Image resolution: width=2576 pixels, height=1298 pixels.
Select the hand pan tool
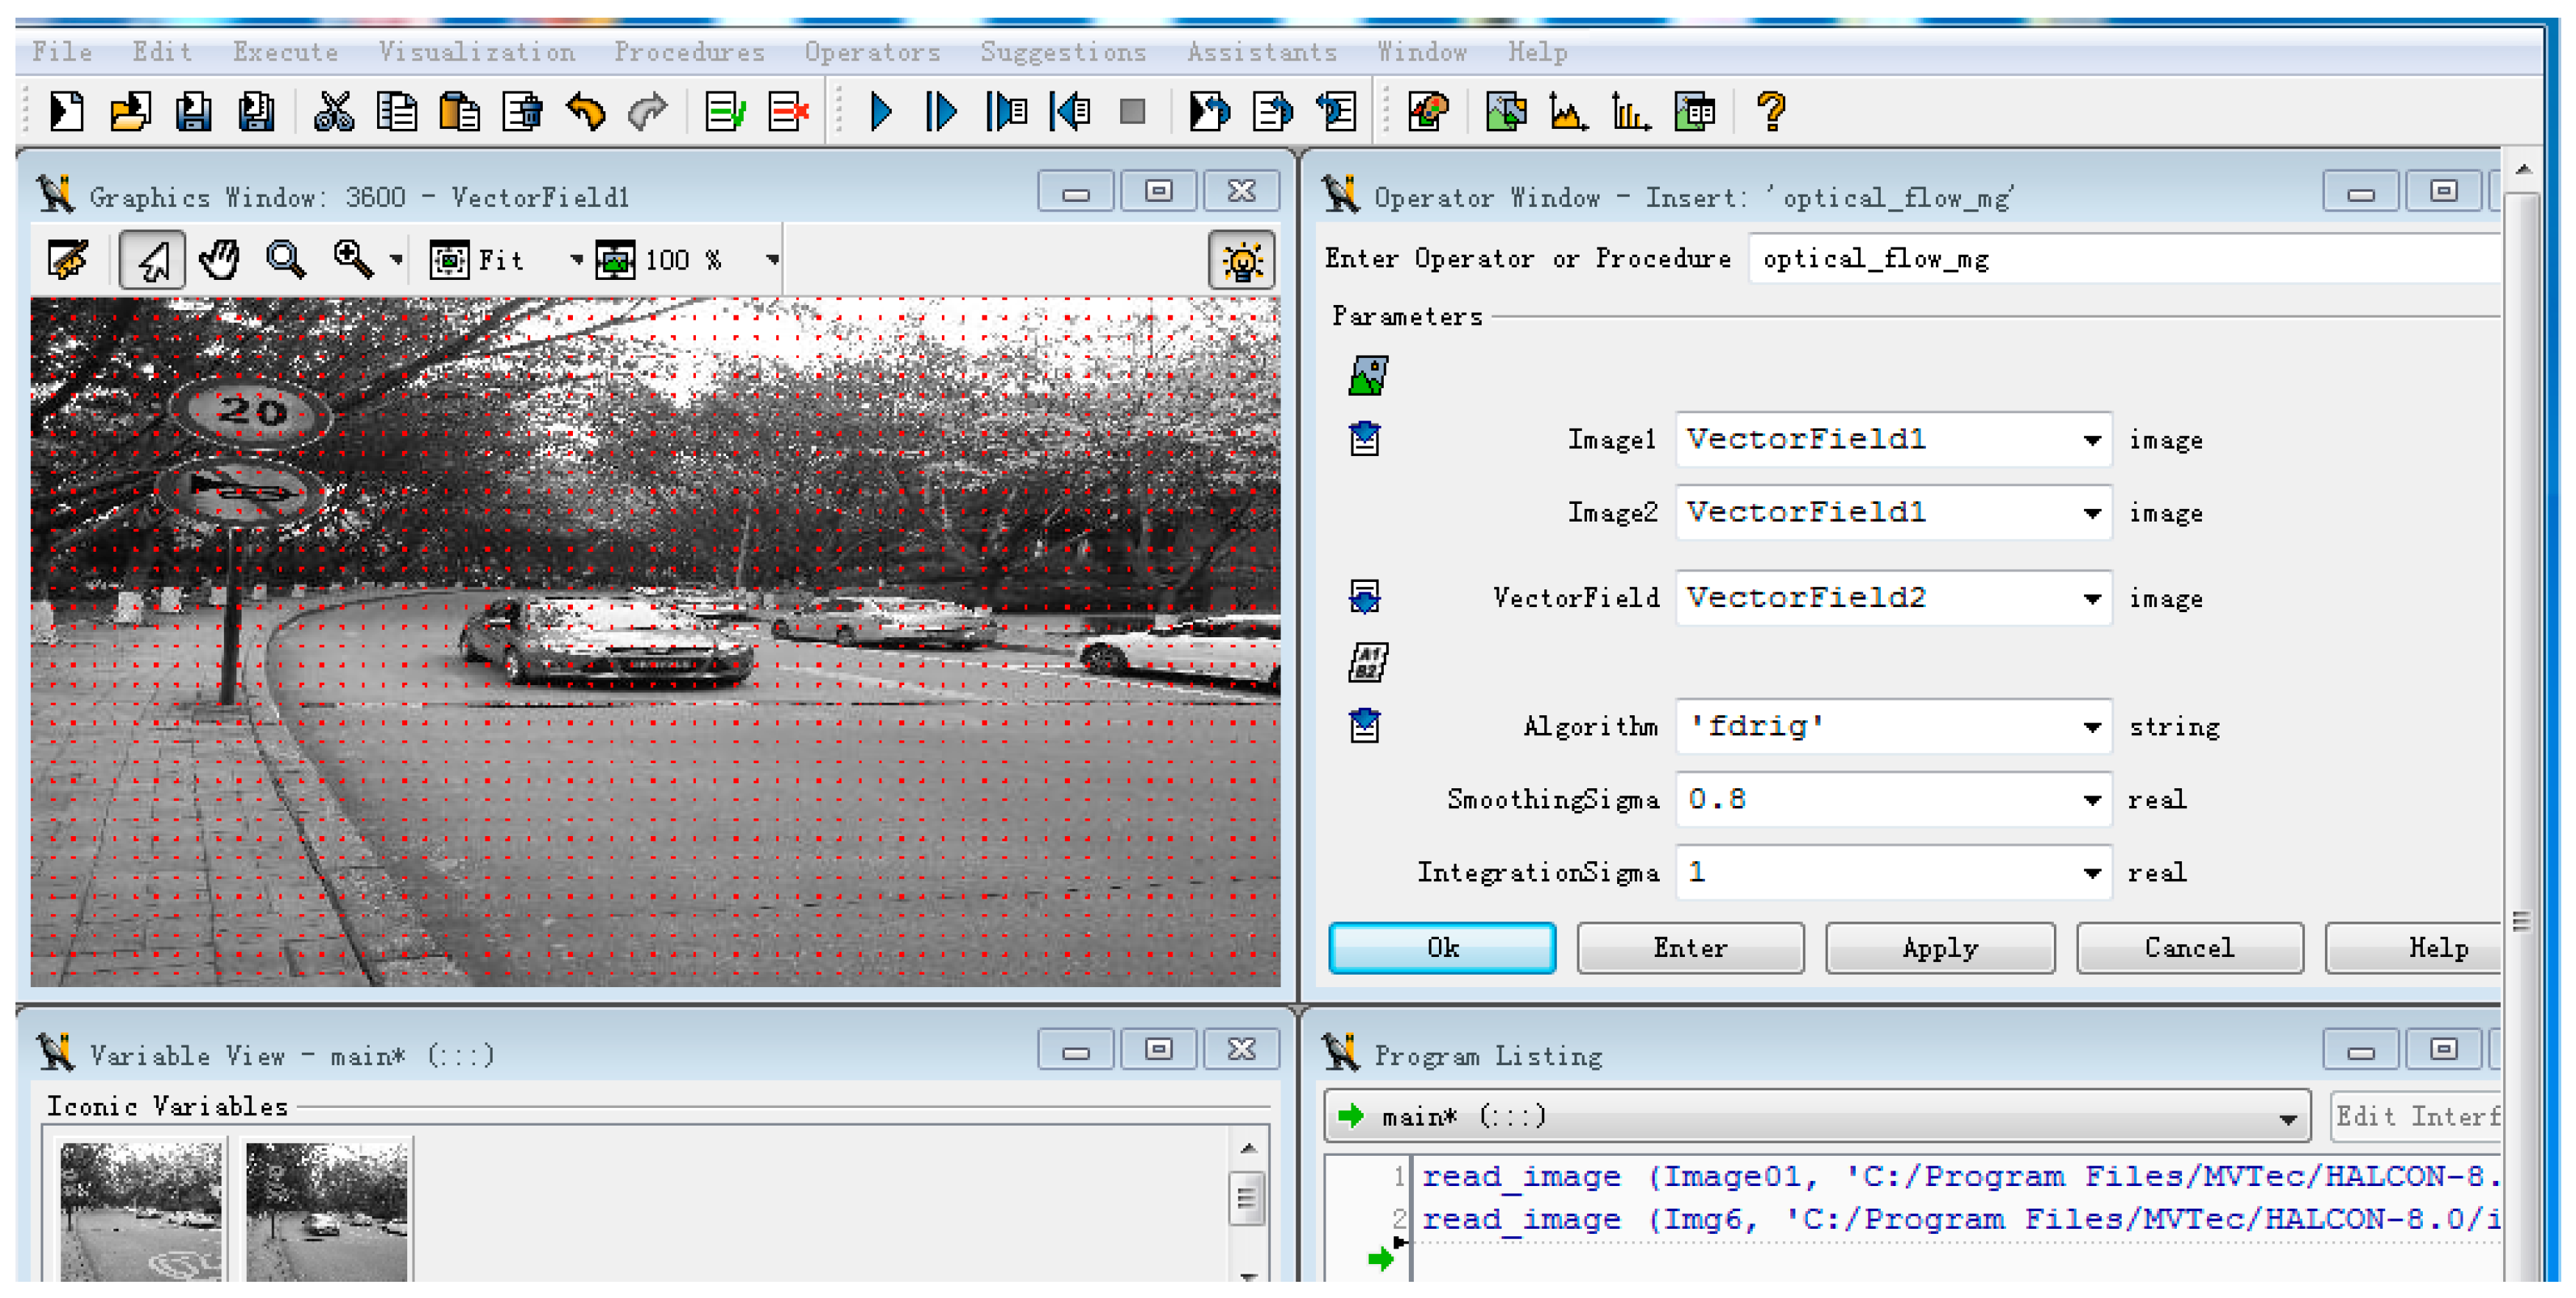tap(219, 260)
